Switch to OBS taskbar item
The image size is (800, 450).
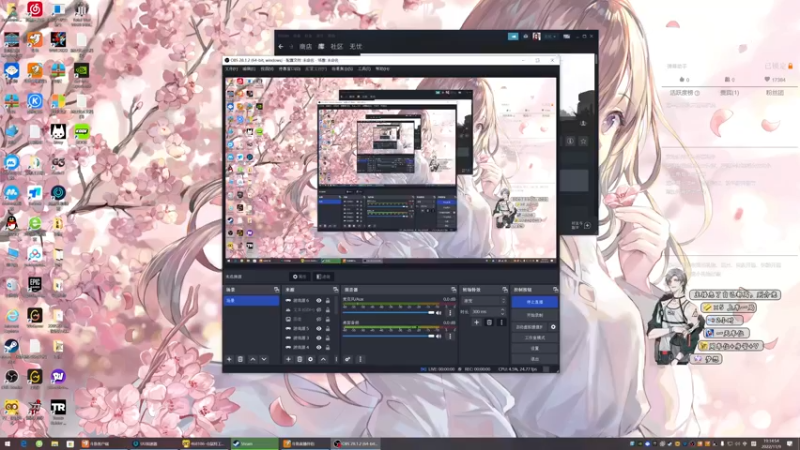(356, 444)
